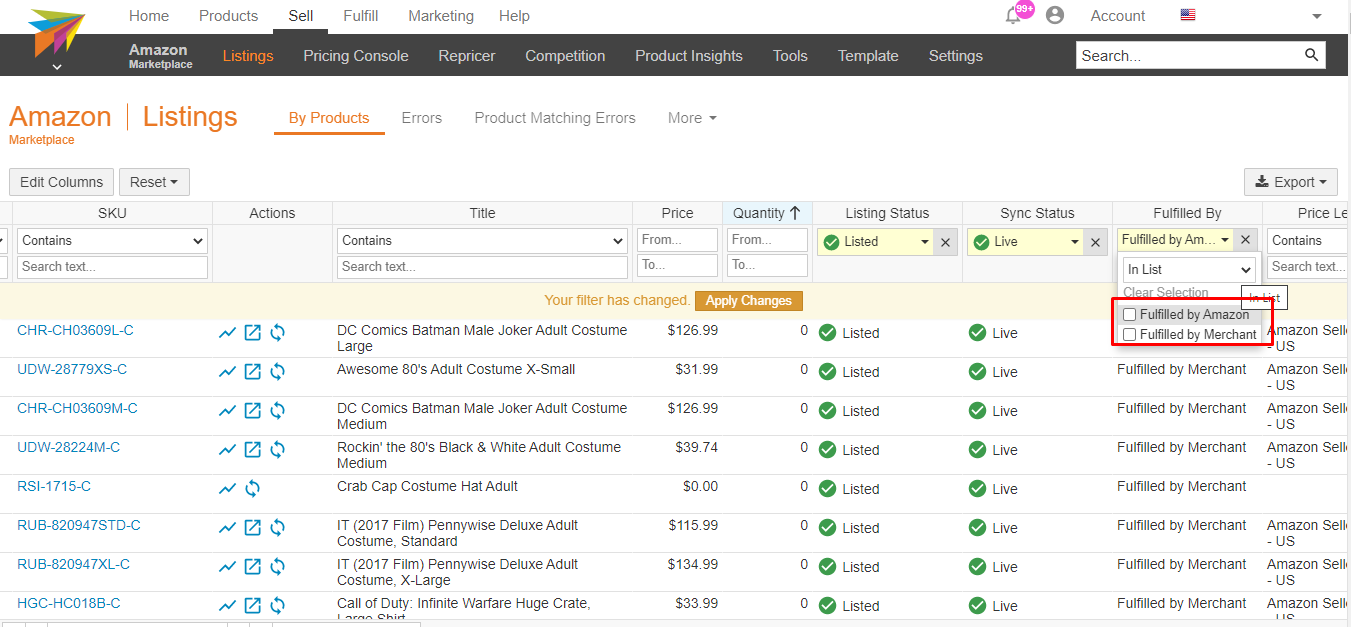Clear the Sync Status filter X

click(x=1095, y=242)
